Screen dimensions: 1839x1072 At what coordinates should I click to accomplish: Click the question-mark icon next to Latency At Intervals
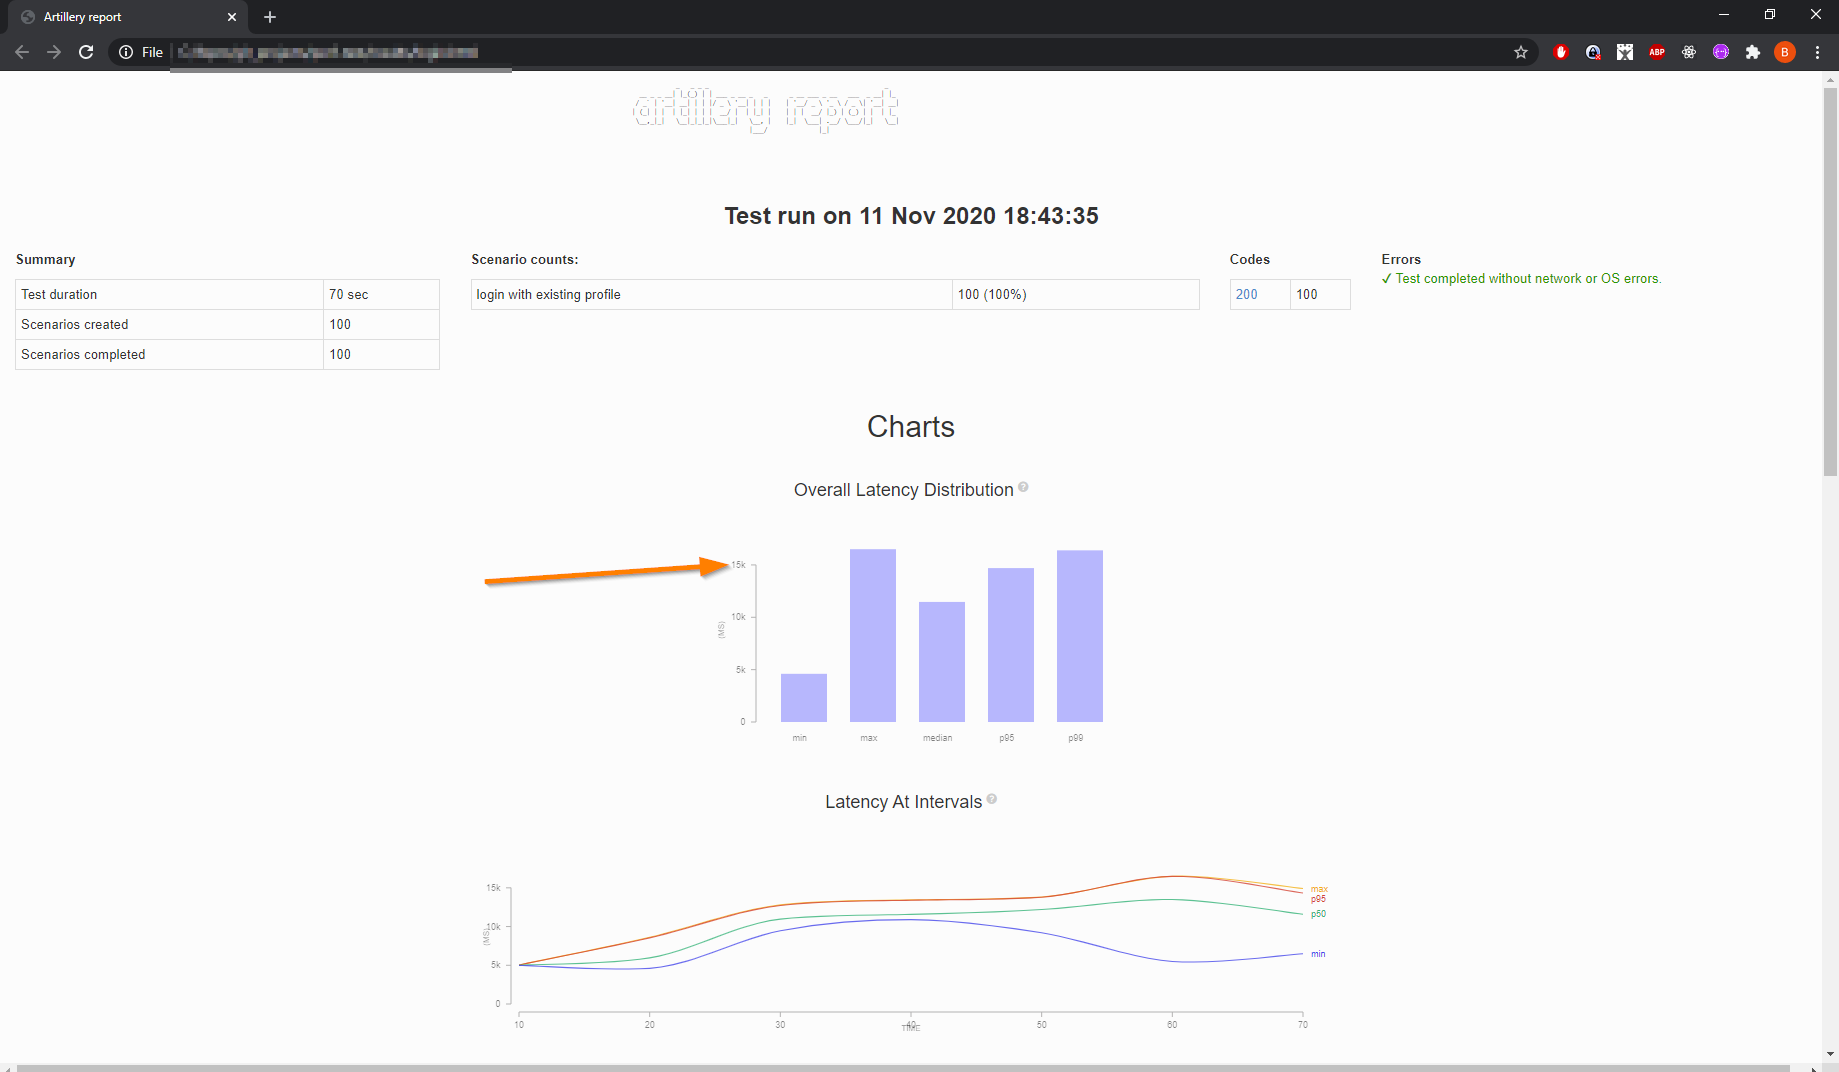coord(992,798)
